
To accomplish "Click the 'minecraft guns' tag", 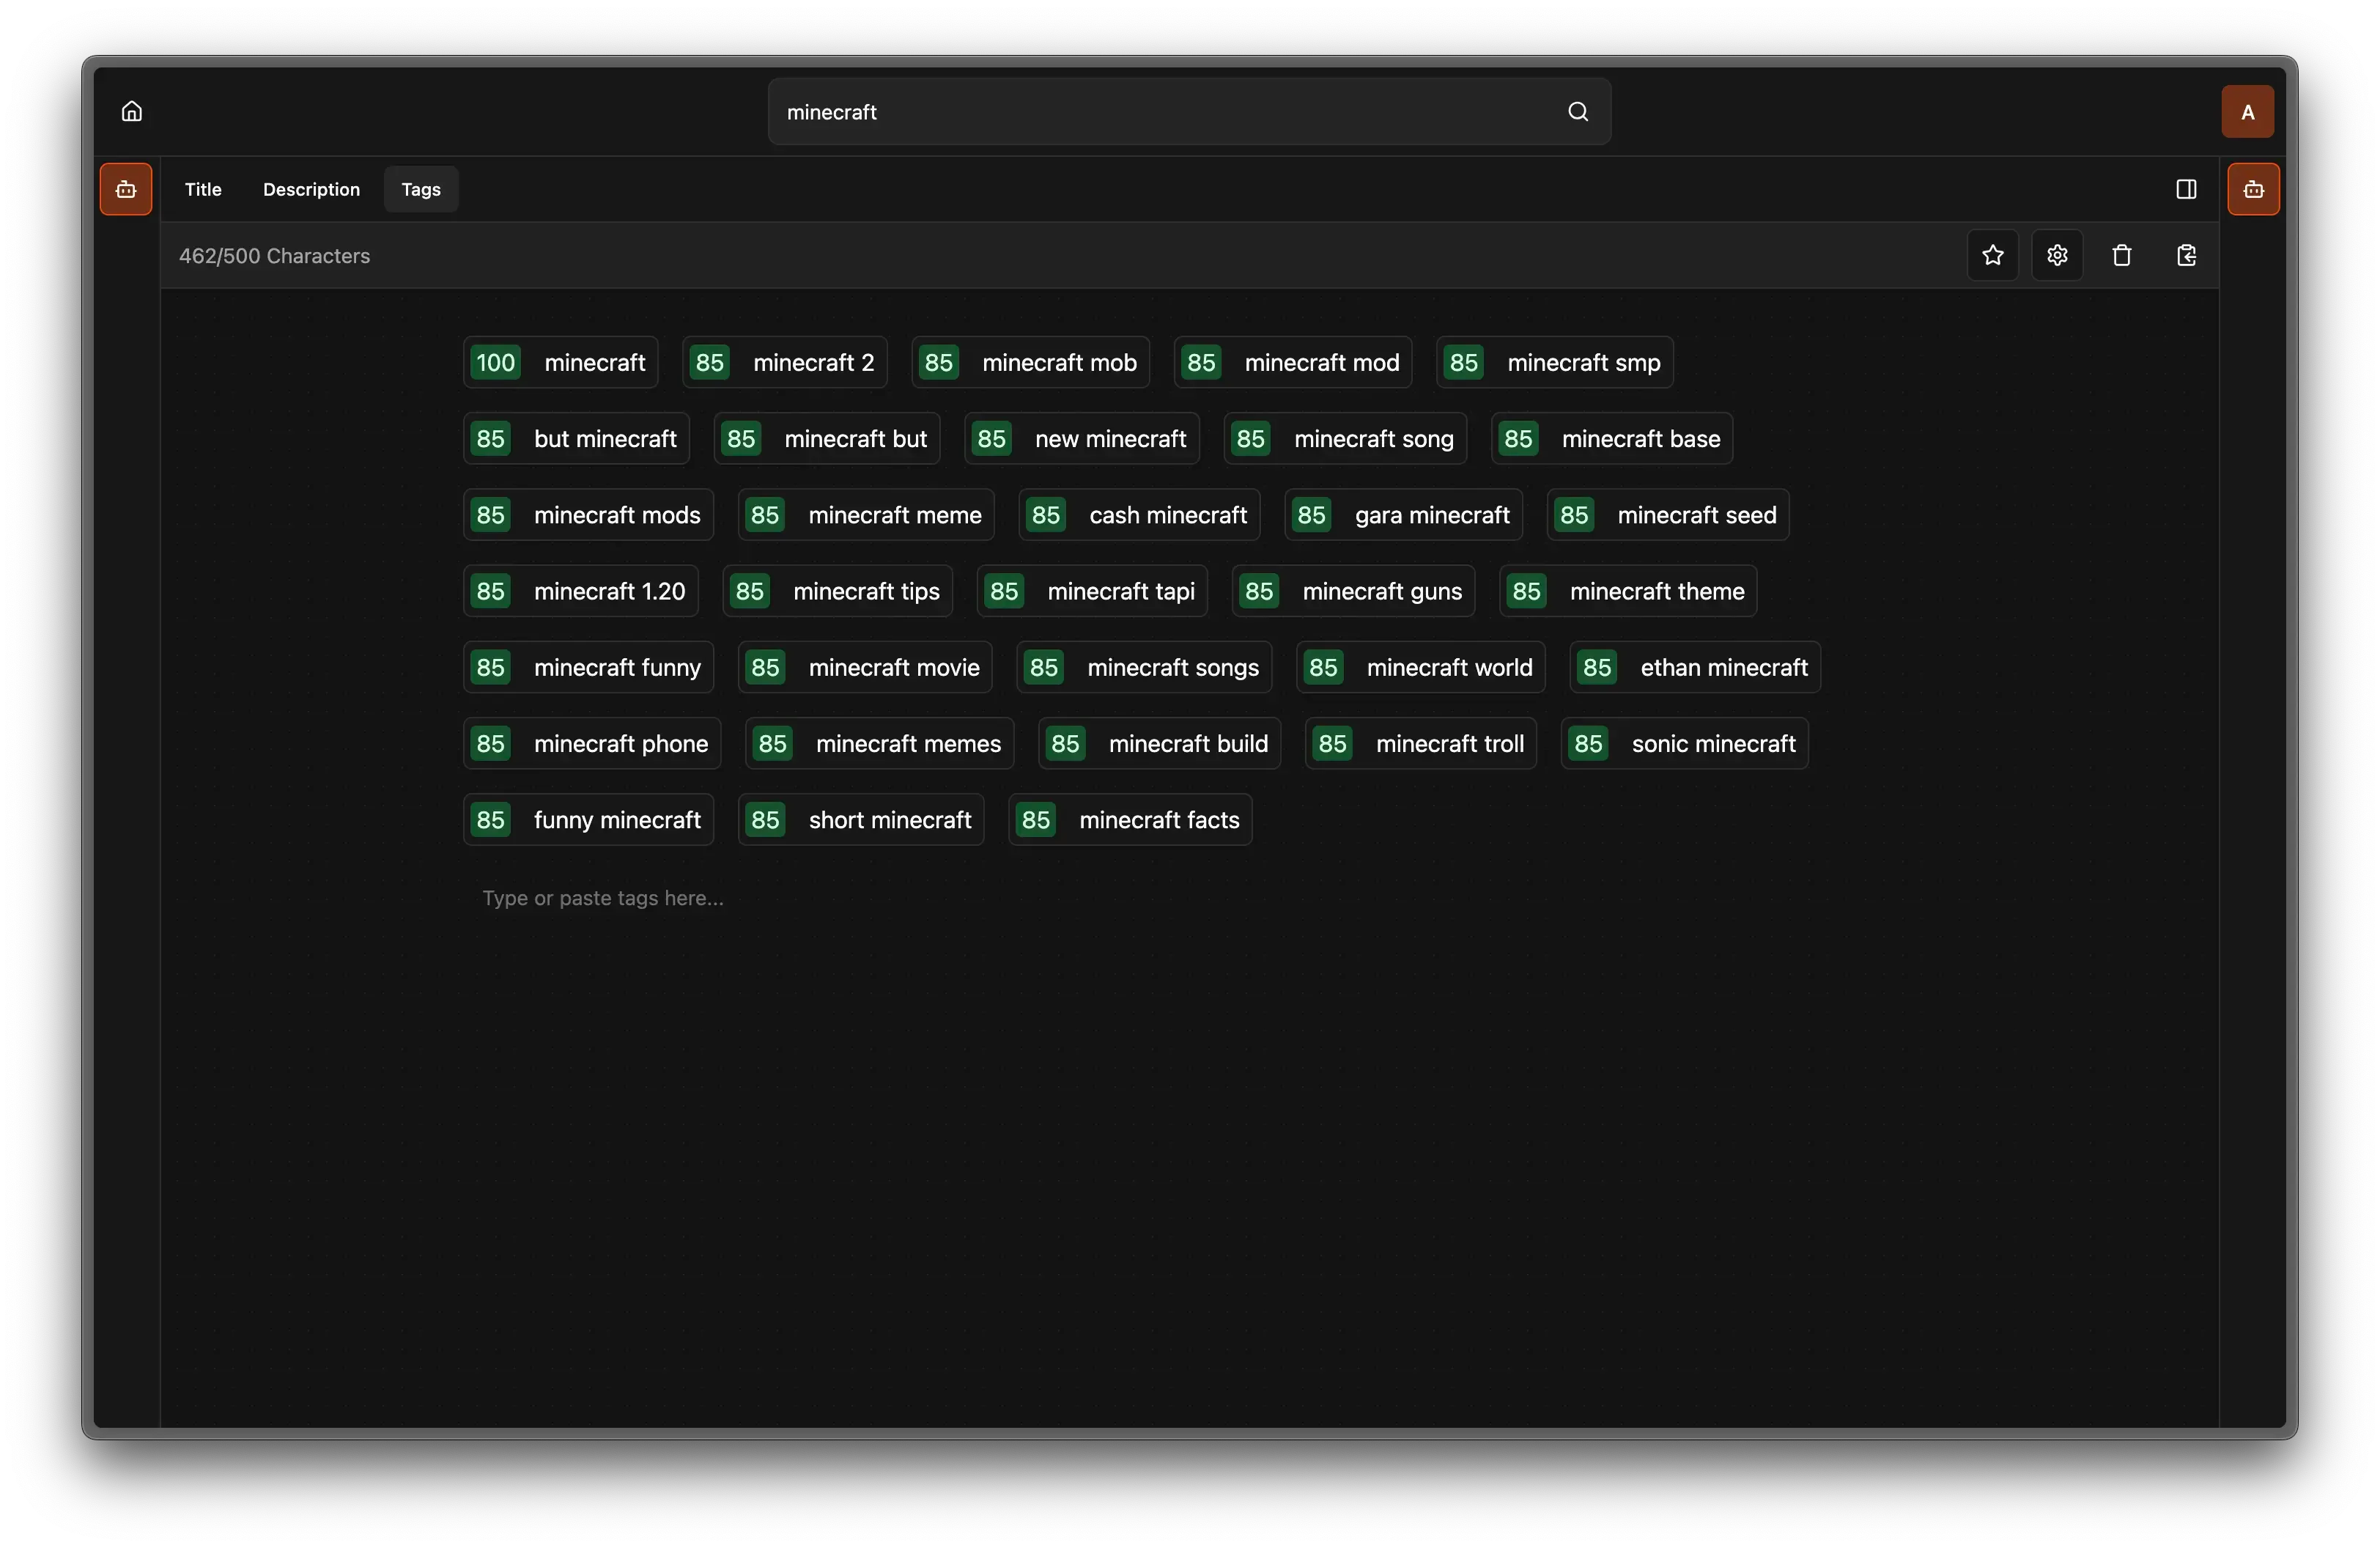I will 1353,591.
